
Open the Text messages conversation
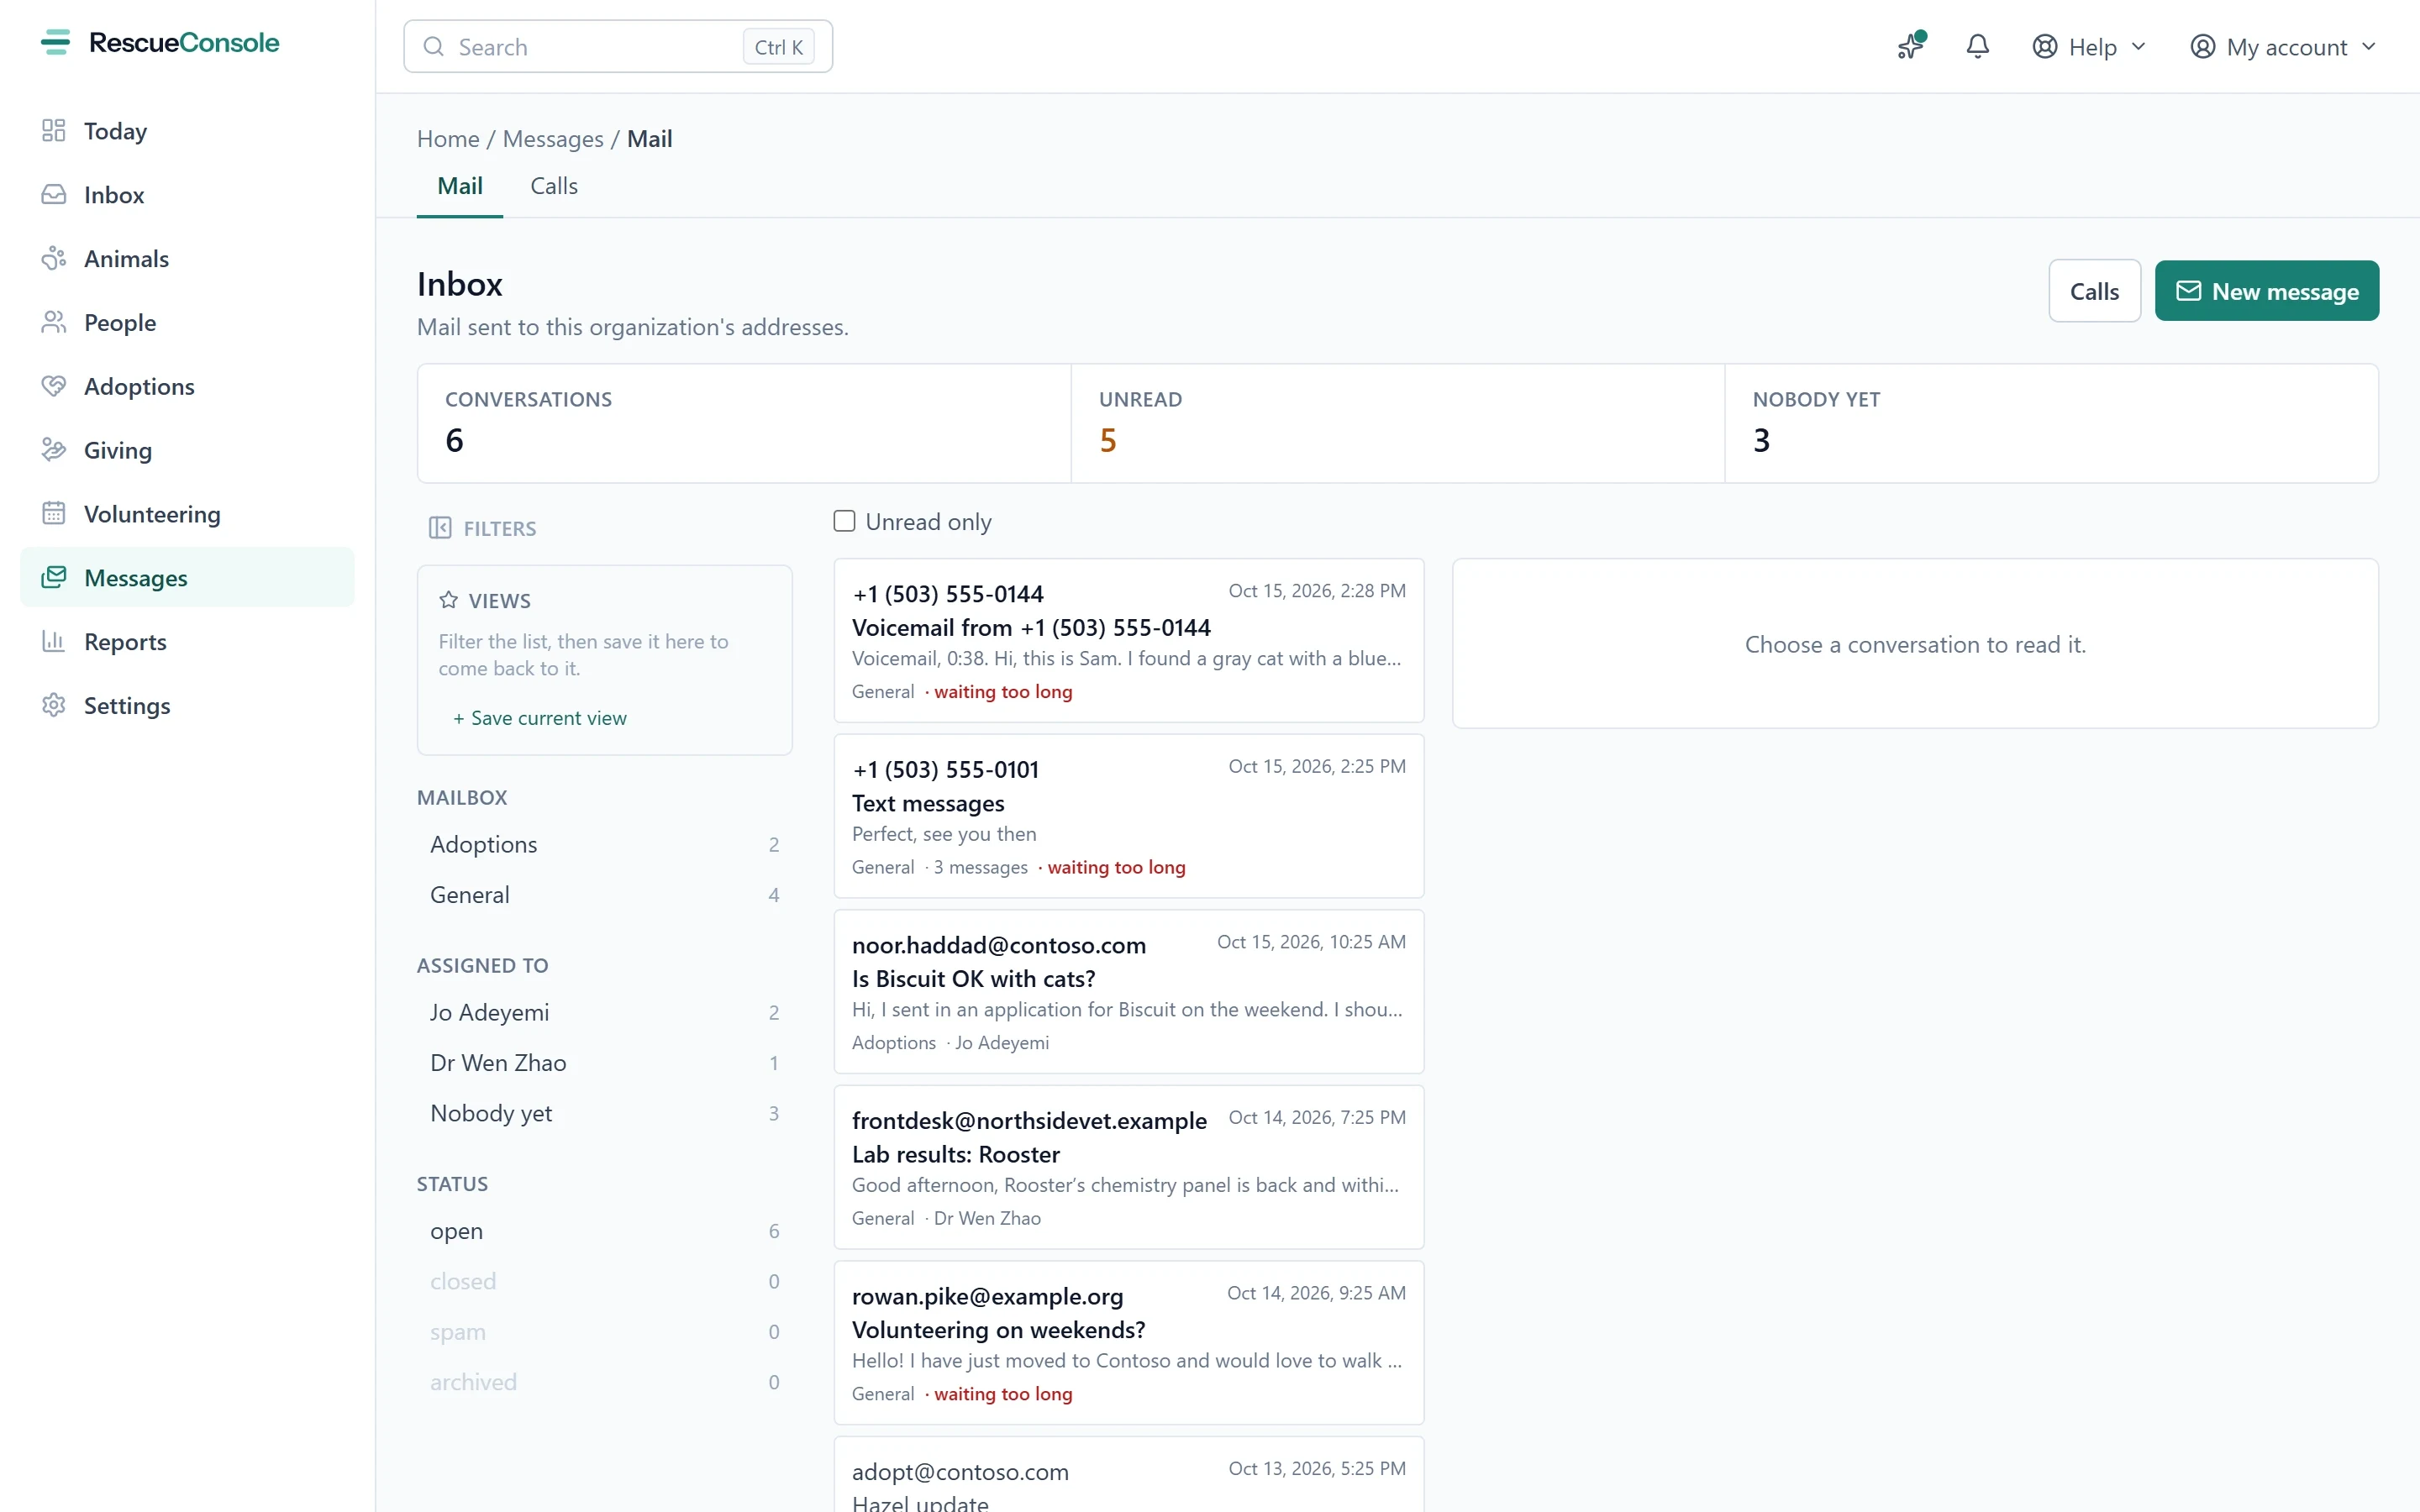click(x=1129, y=816)
